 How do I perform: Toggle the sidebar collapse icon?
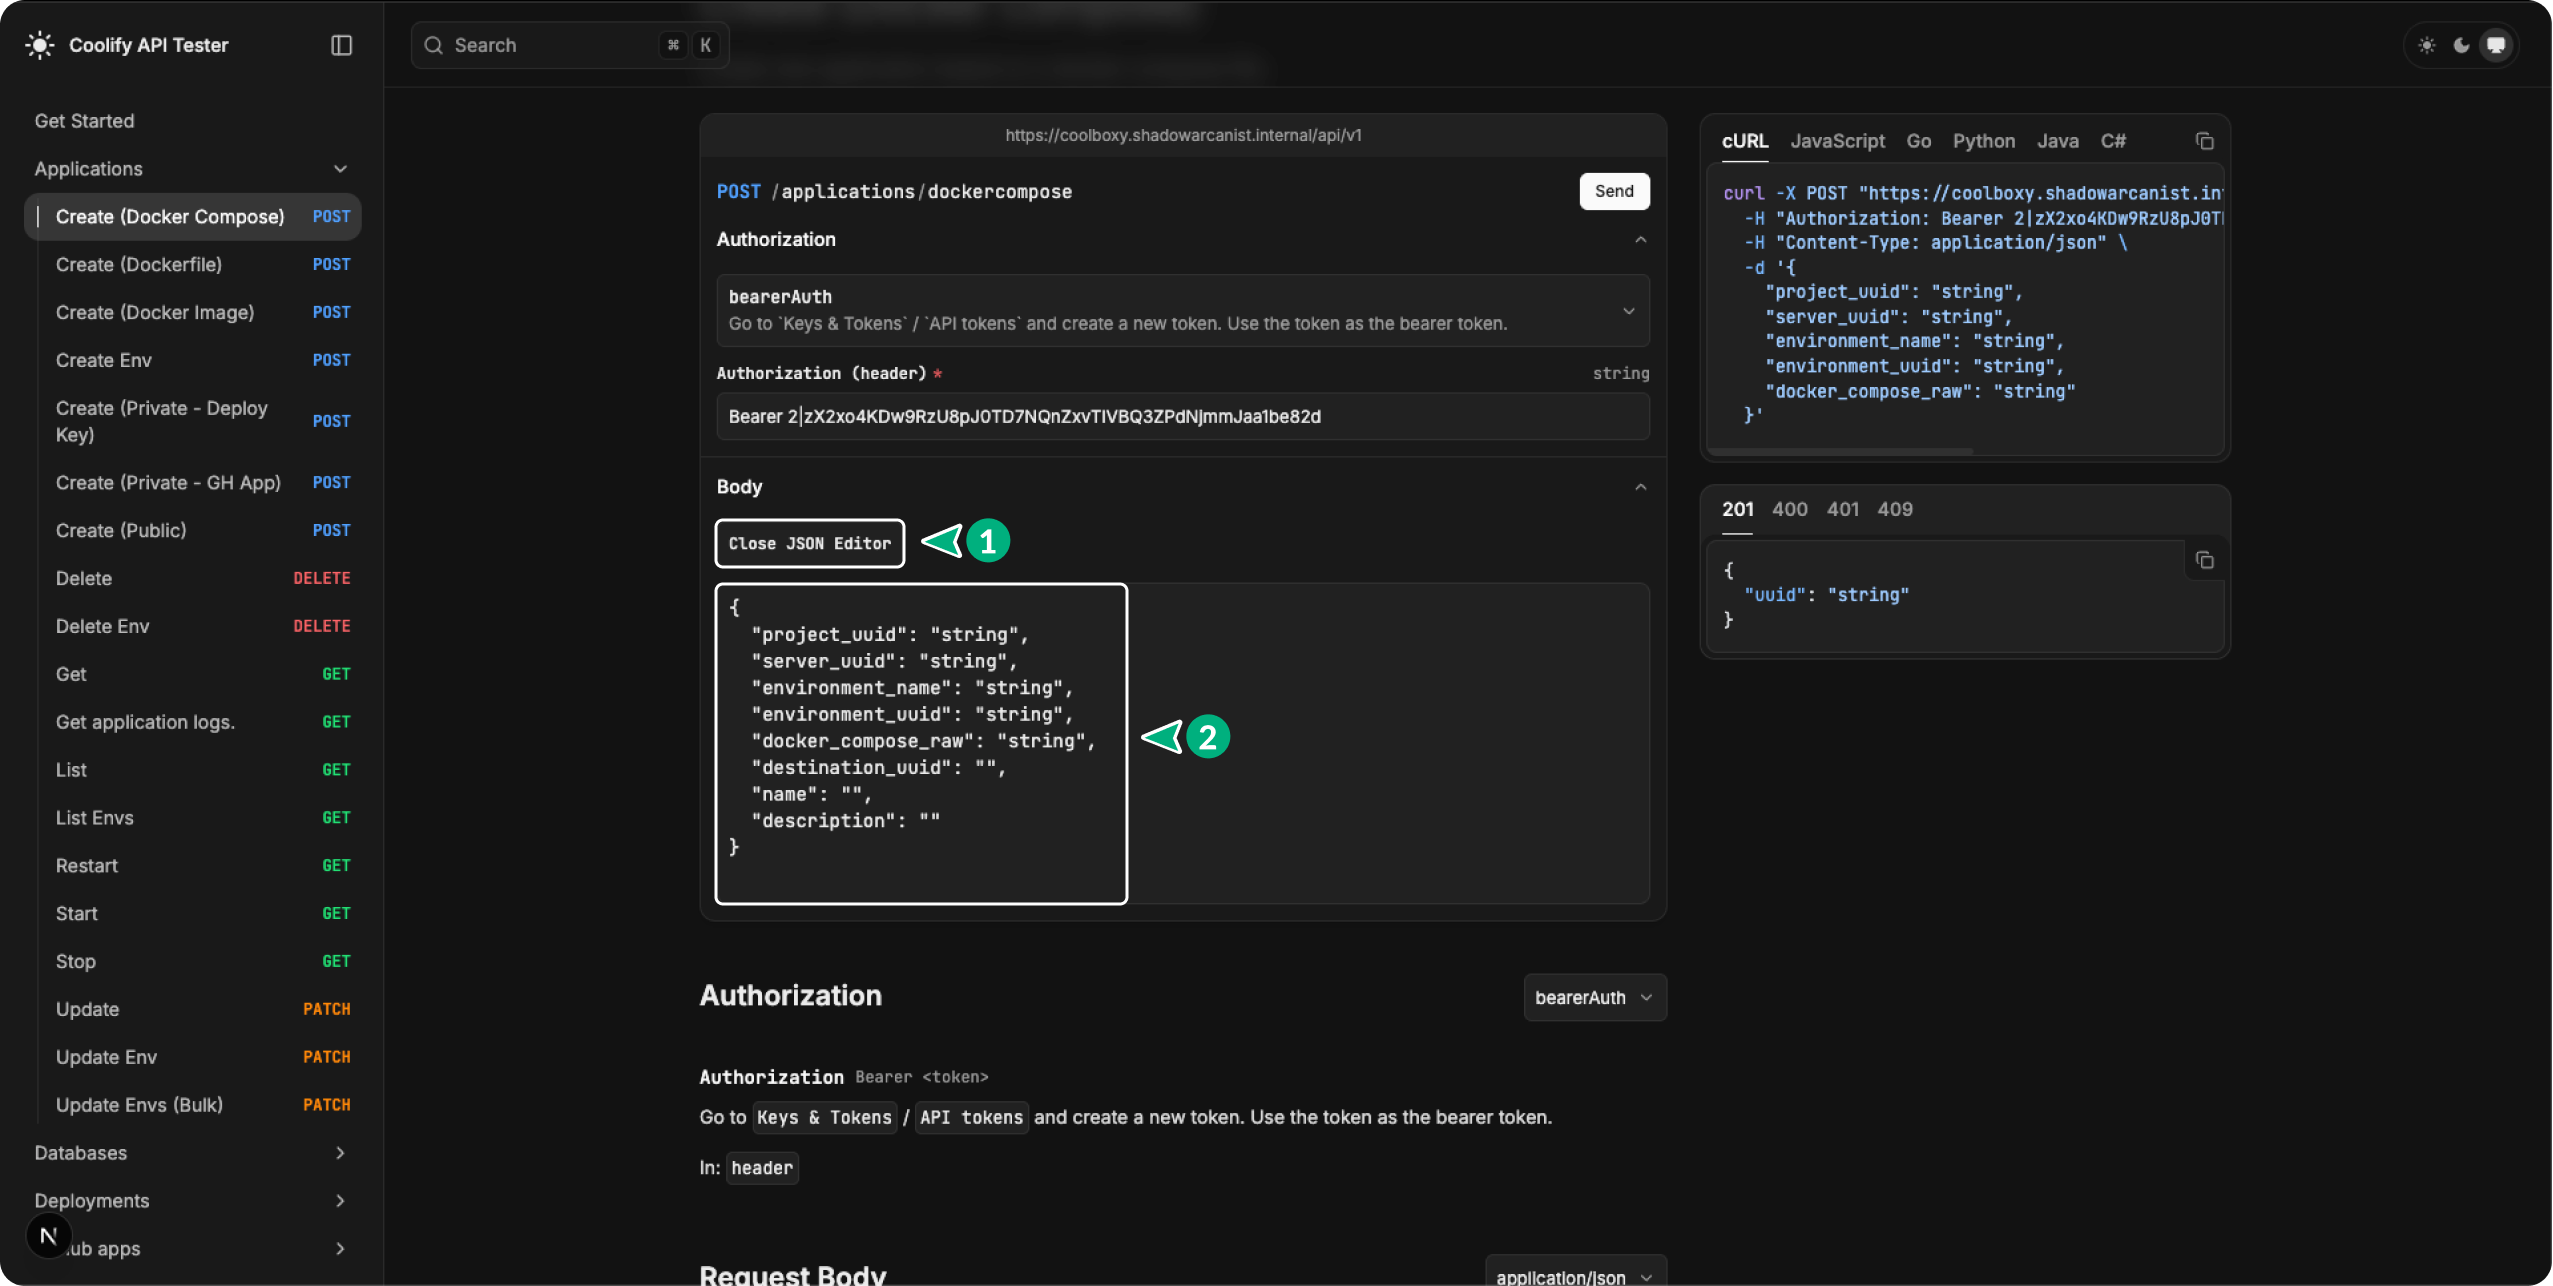coord(341,45)
